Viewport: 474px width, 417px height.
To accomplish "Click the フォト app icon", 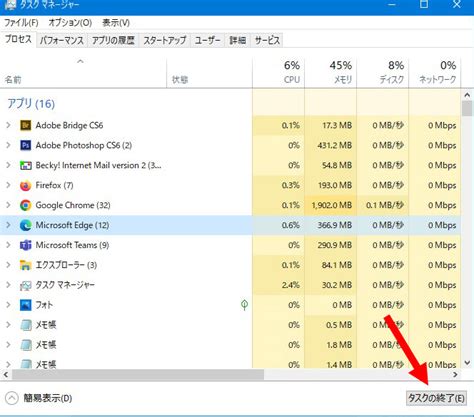I will click(26, 305).
